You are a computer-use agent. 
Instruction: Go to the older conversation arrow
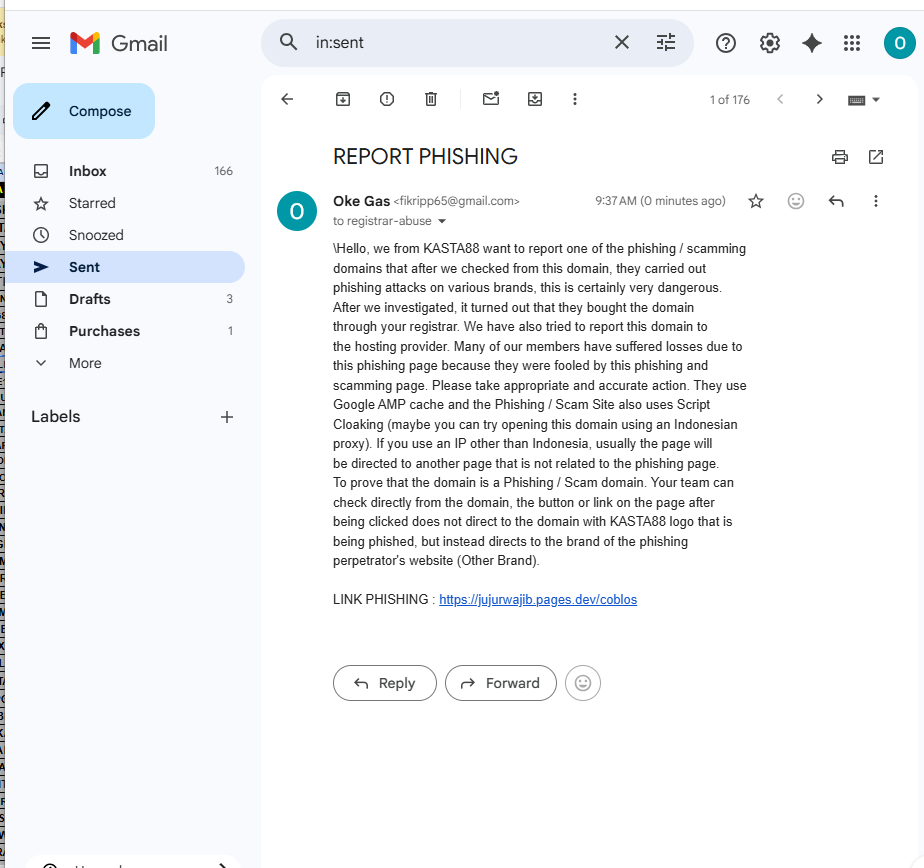point(819,99)
